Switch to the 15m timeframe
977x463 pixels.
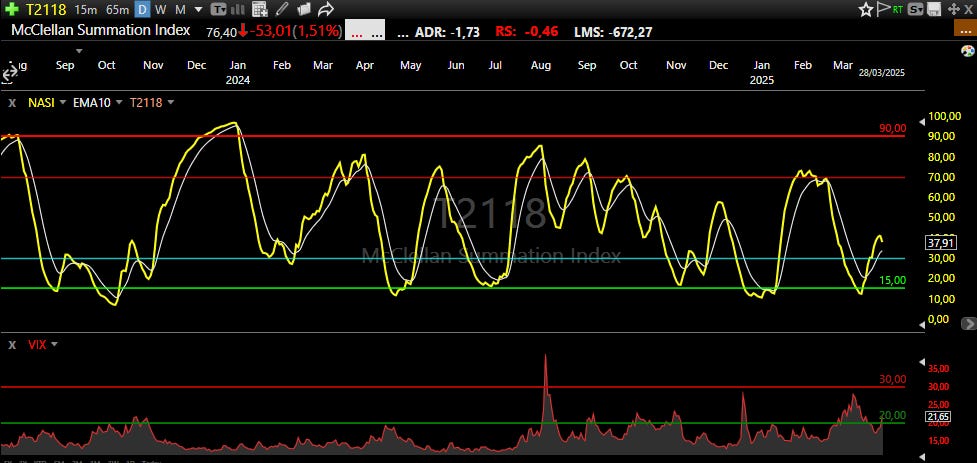click(x=85, y=9)
